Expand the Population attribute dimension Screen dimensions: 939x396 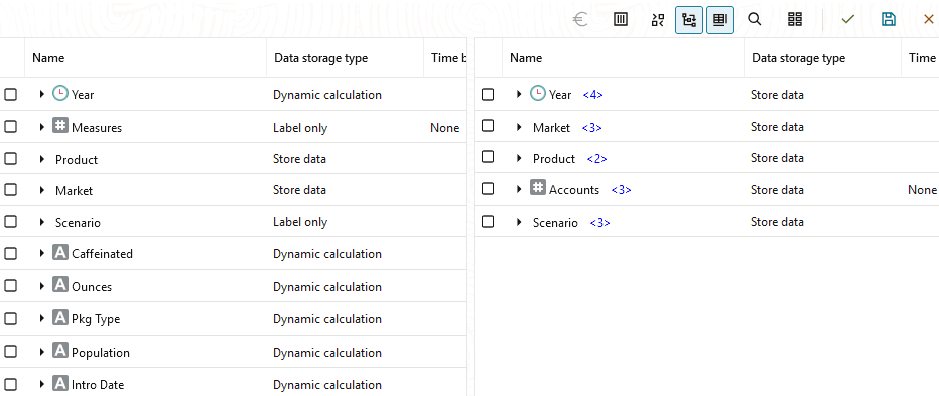(x=41, y=352)
